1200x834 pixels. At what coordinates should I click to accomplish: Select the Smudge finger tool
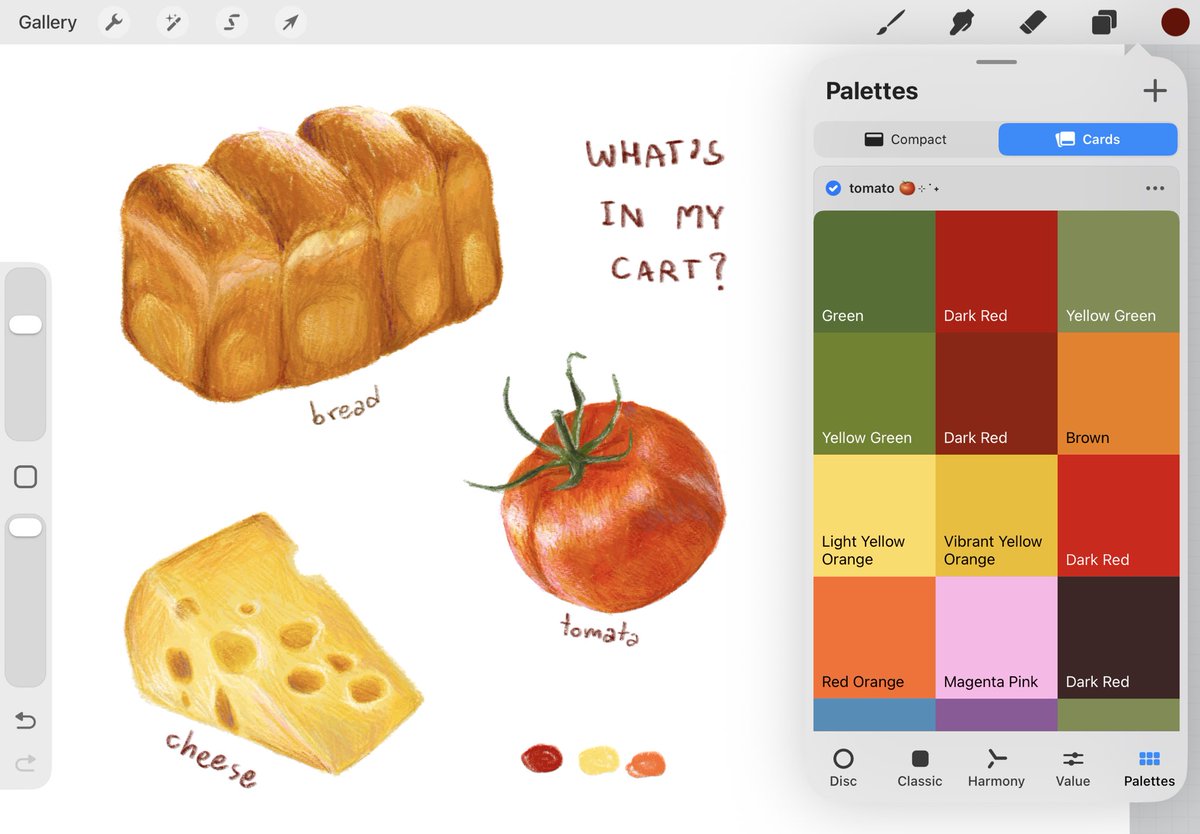coord(961,22)
